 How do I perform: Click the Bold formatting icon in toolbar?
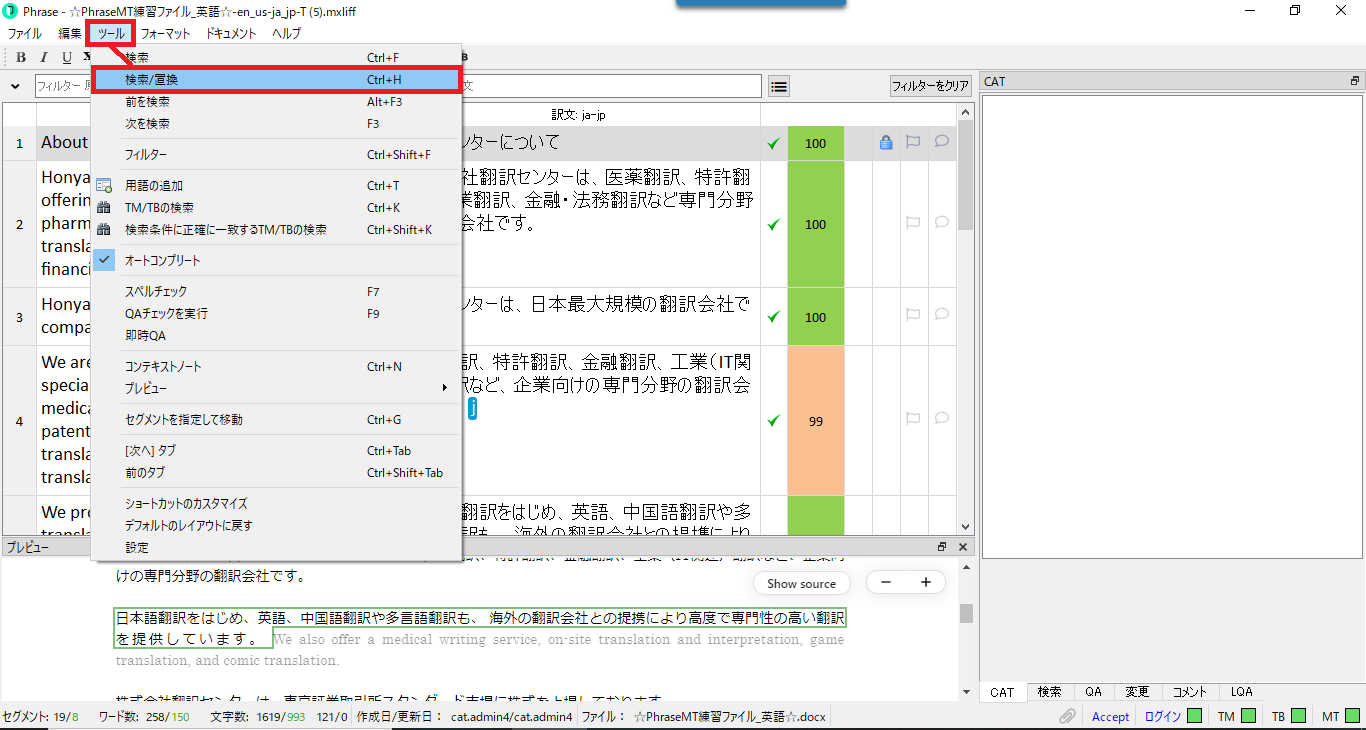[x=21, y=57]
